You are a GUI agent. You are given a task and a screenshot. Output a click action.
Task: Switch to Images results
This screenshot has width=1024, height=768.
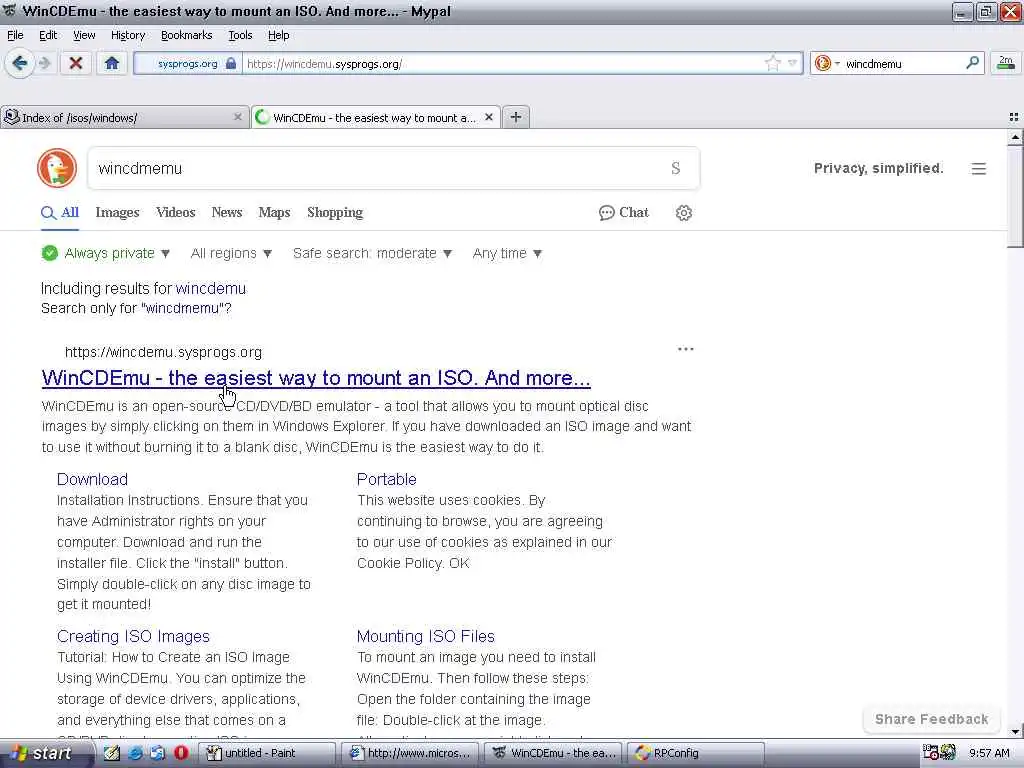click(118, 213)
